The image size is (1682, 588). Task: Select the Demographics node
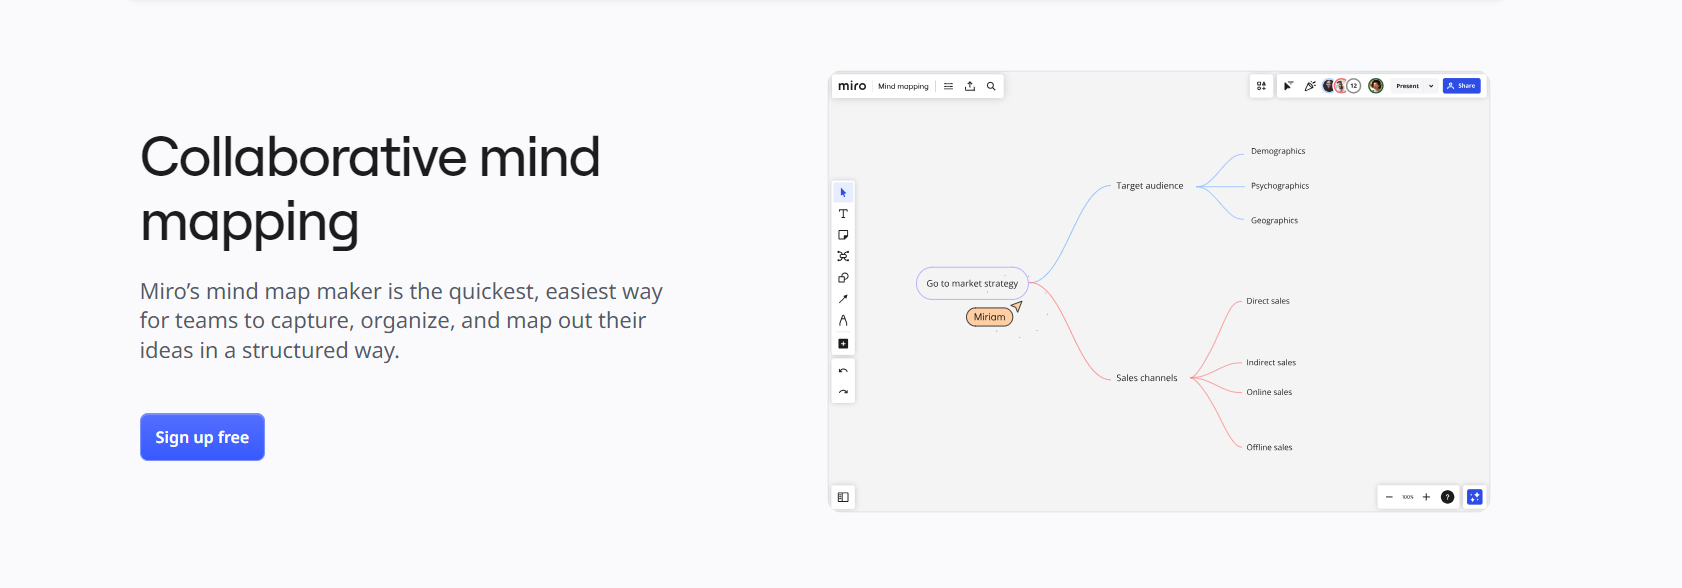click(x=1278, y=151)
